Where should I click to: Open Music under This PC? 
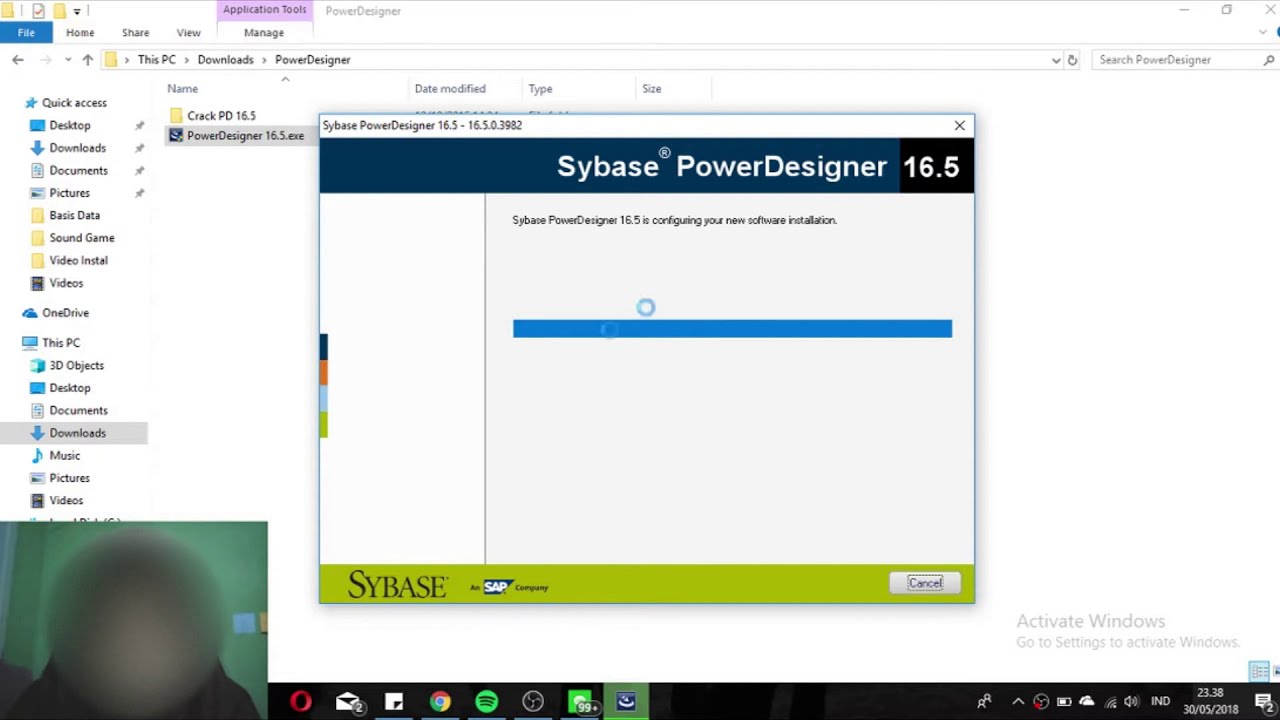click(x=64, y=455)
